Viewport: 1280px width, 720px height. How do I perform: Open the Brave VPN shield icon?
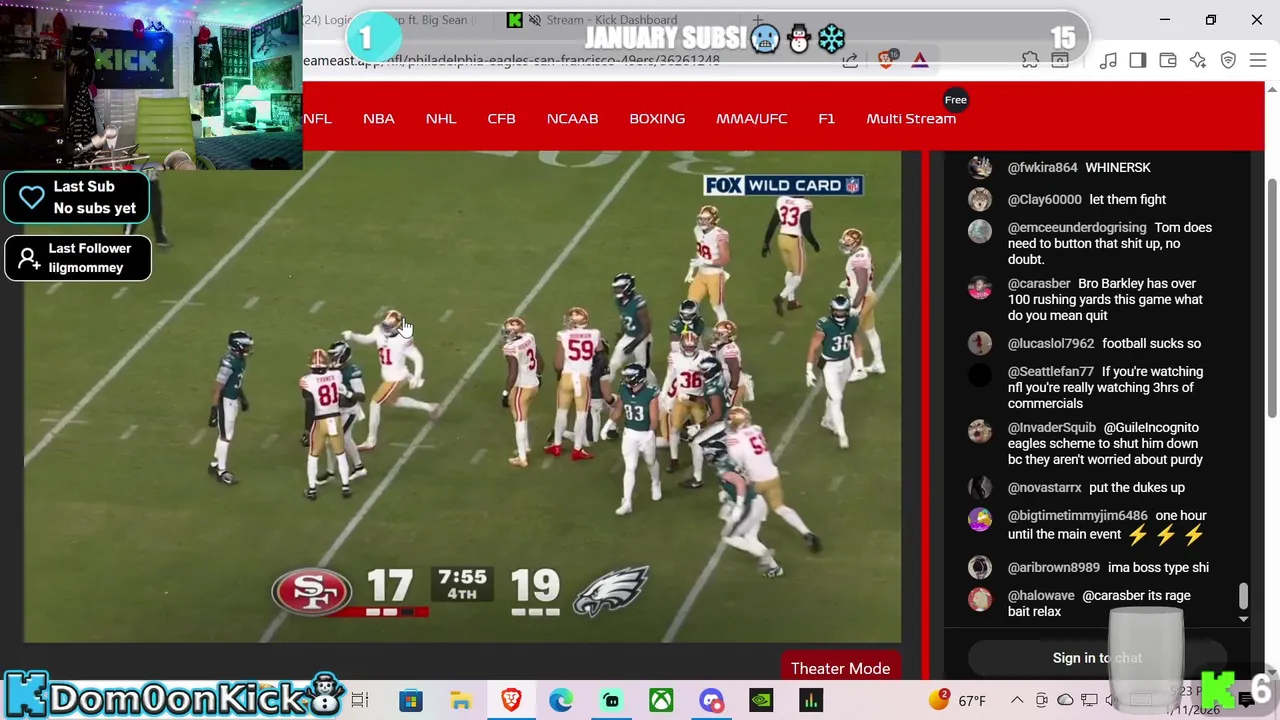(1228, 61)
